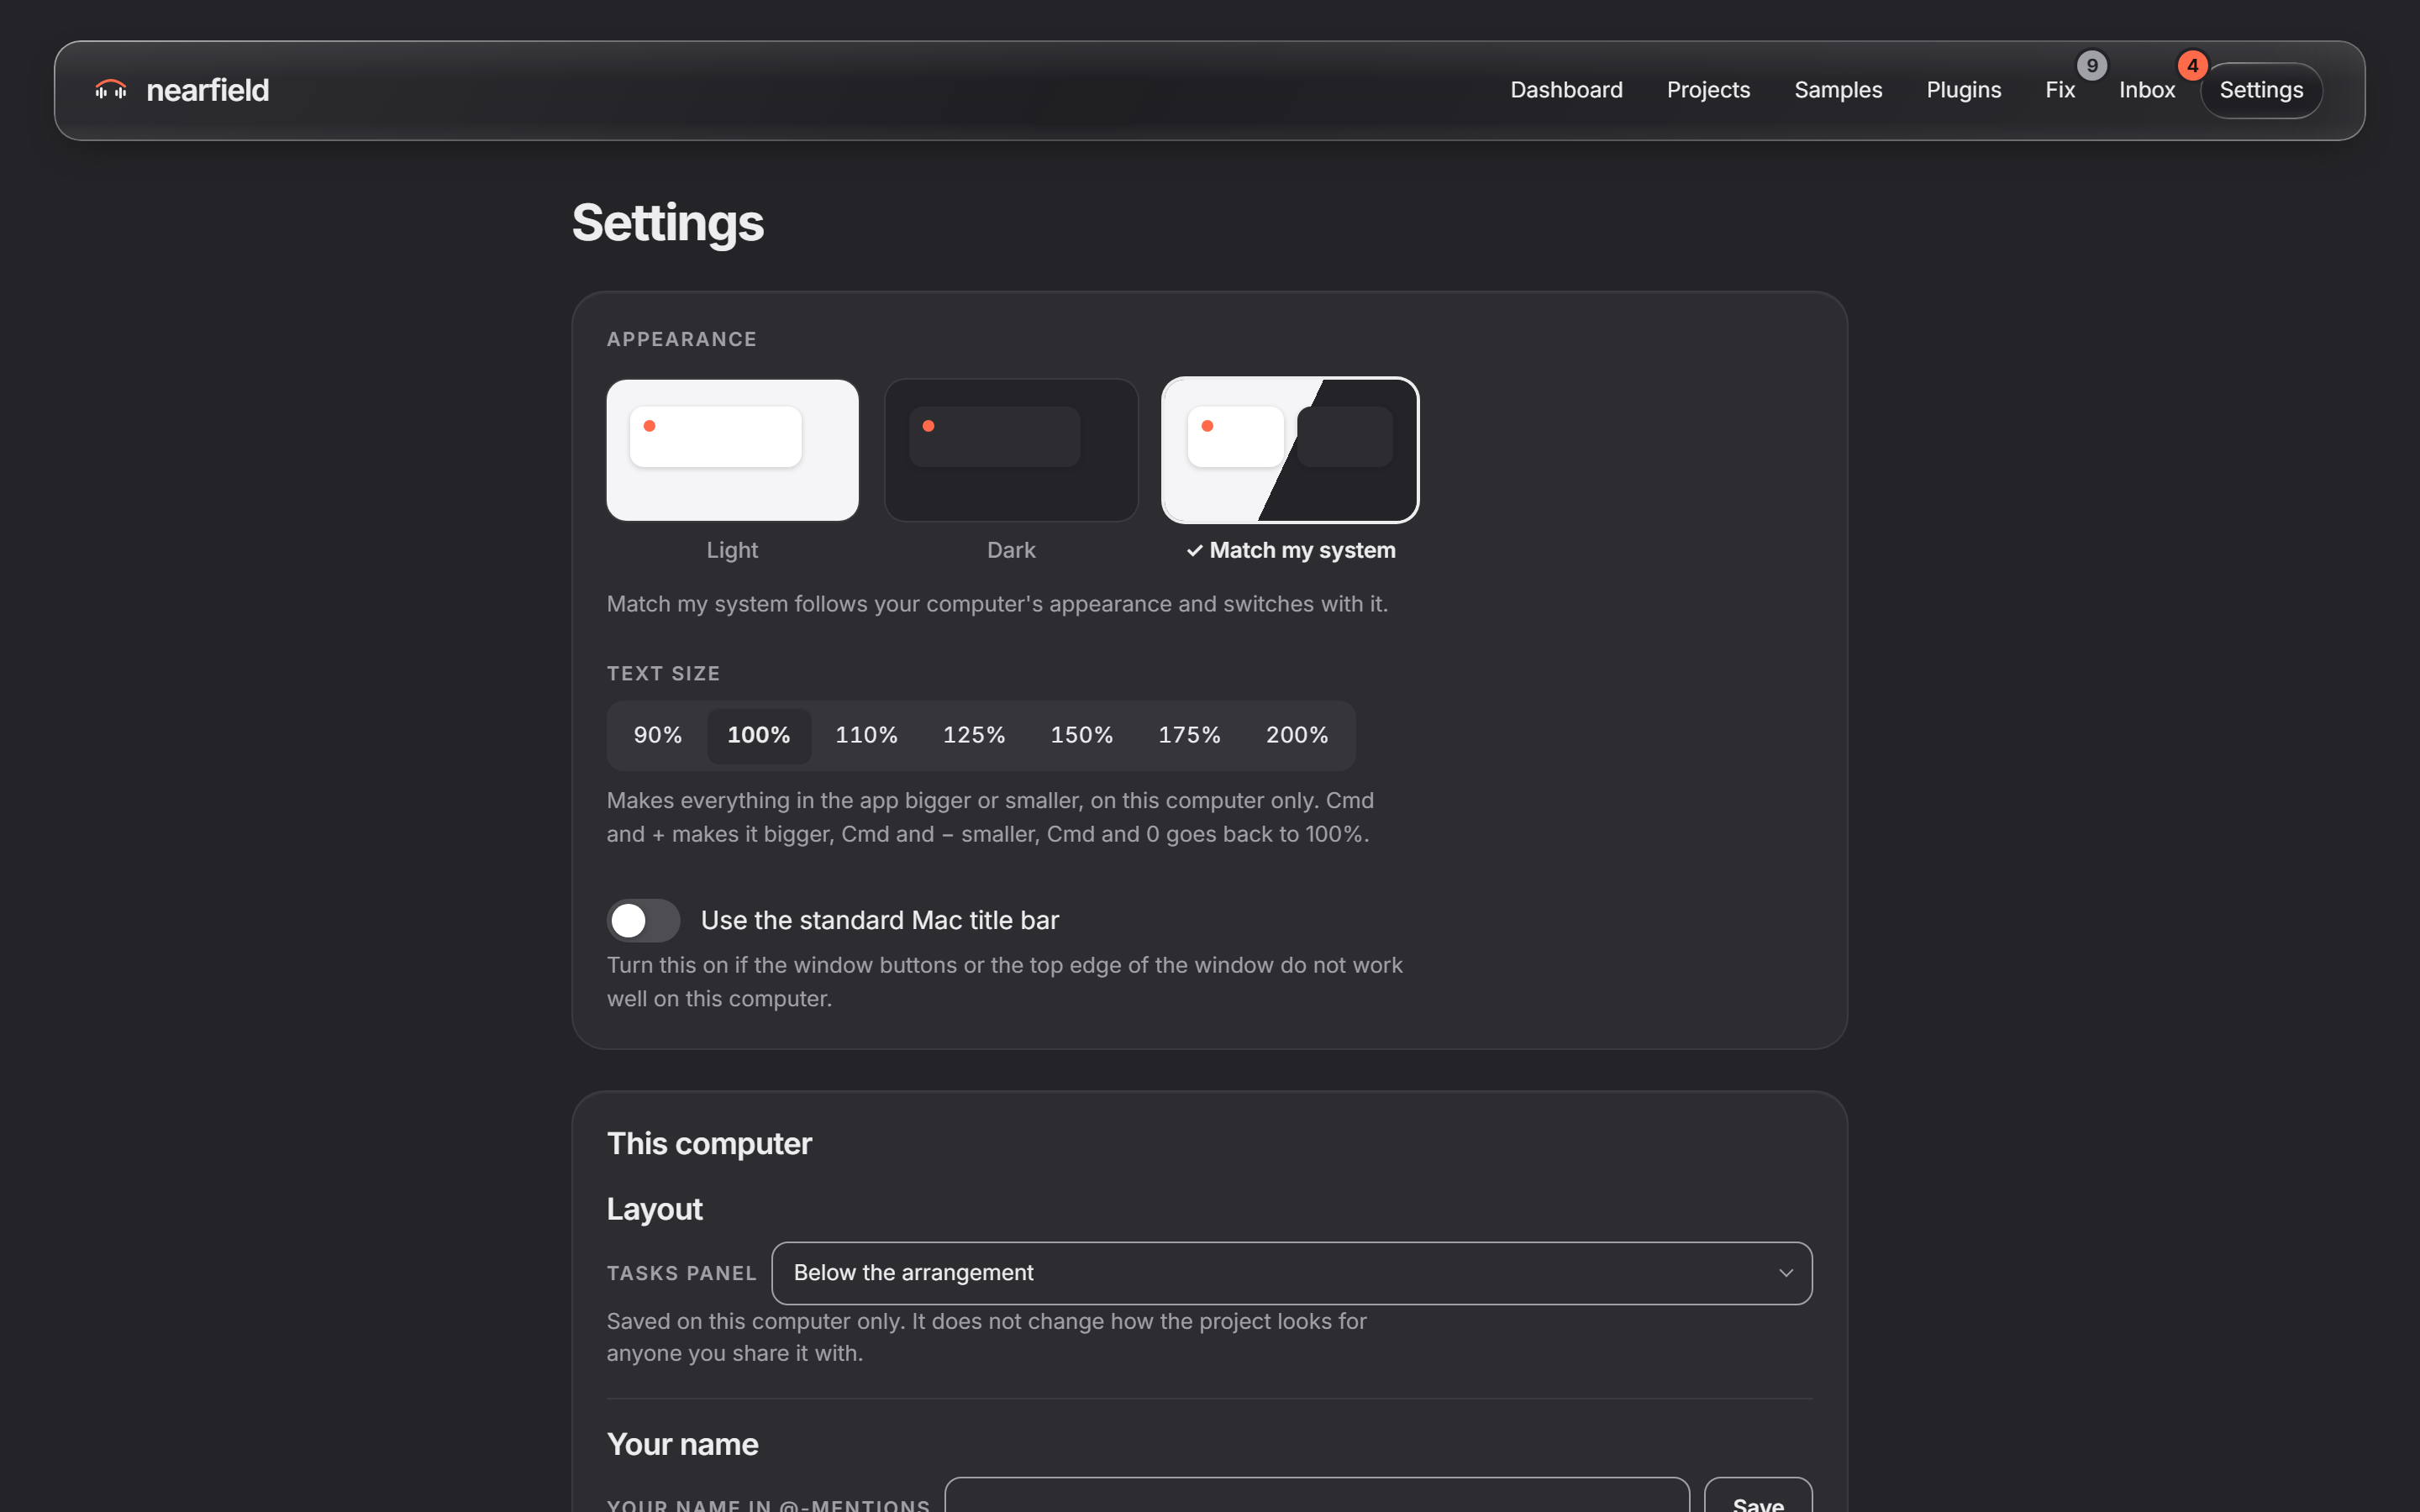Viewport: 2420px width, 1512px height.
Task: Select the Match my system theme
Action: (x=1290, y=450)
